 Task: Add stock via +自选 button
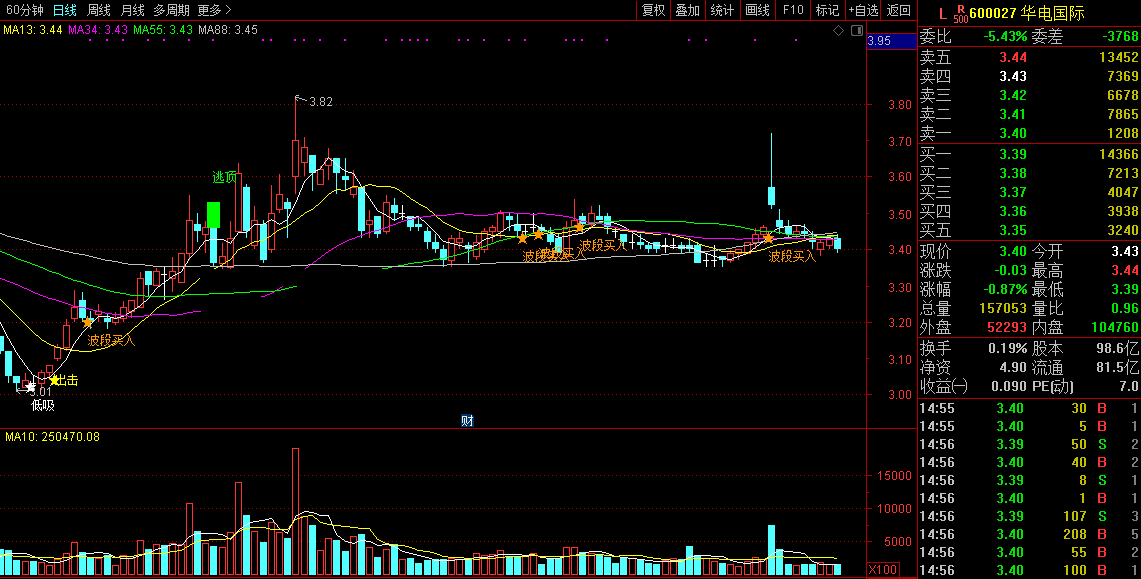pos(863,10)
